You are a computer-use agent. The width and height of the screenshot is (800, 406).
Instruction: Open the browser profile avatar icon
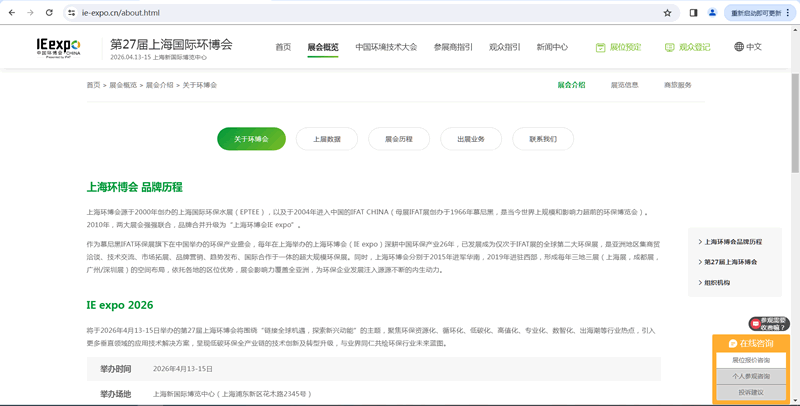(712, 13)
